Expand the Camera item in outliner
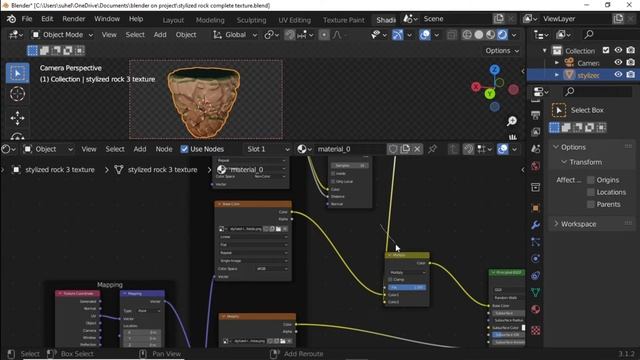 [x=557, y=63]
